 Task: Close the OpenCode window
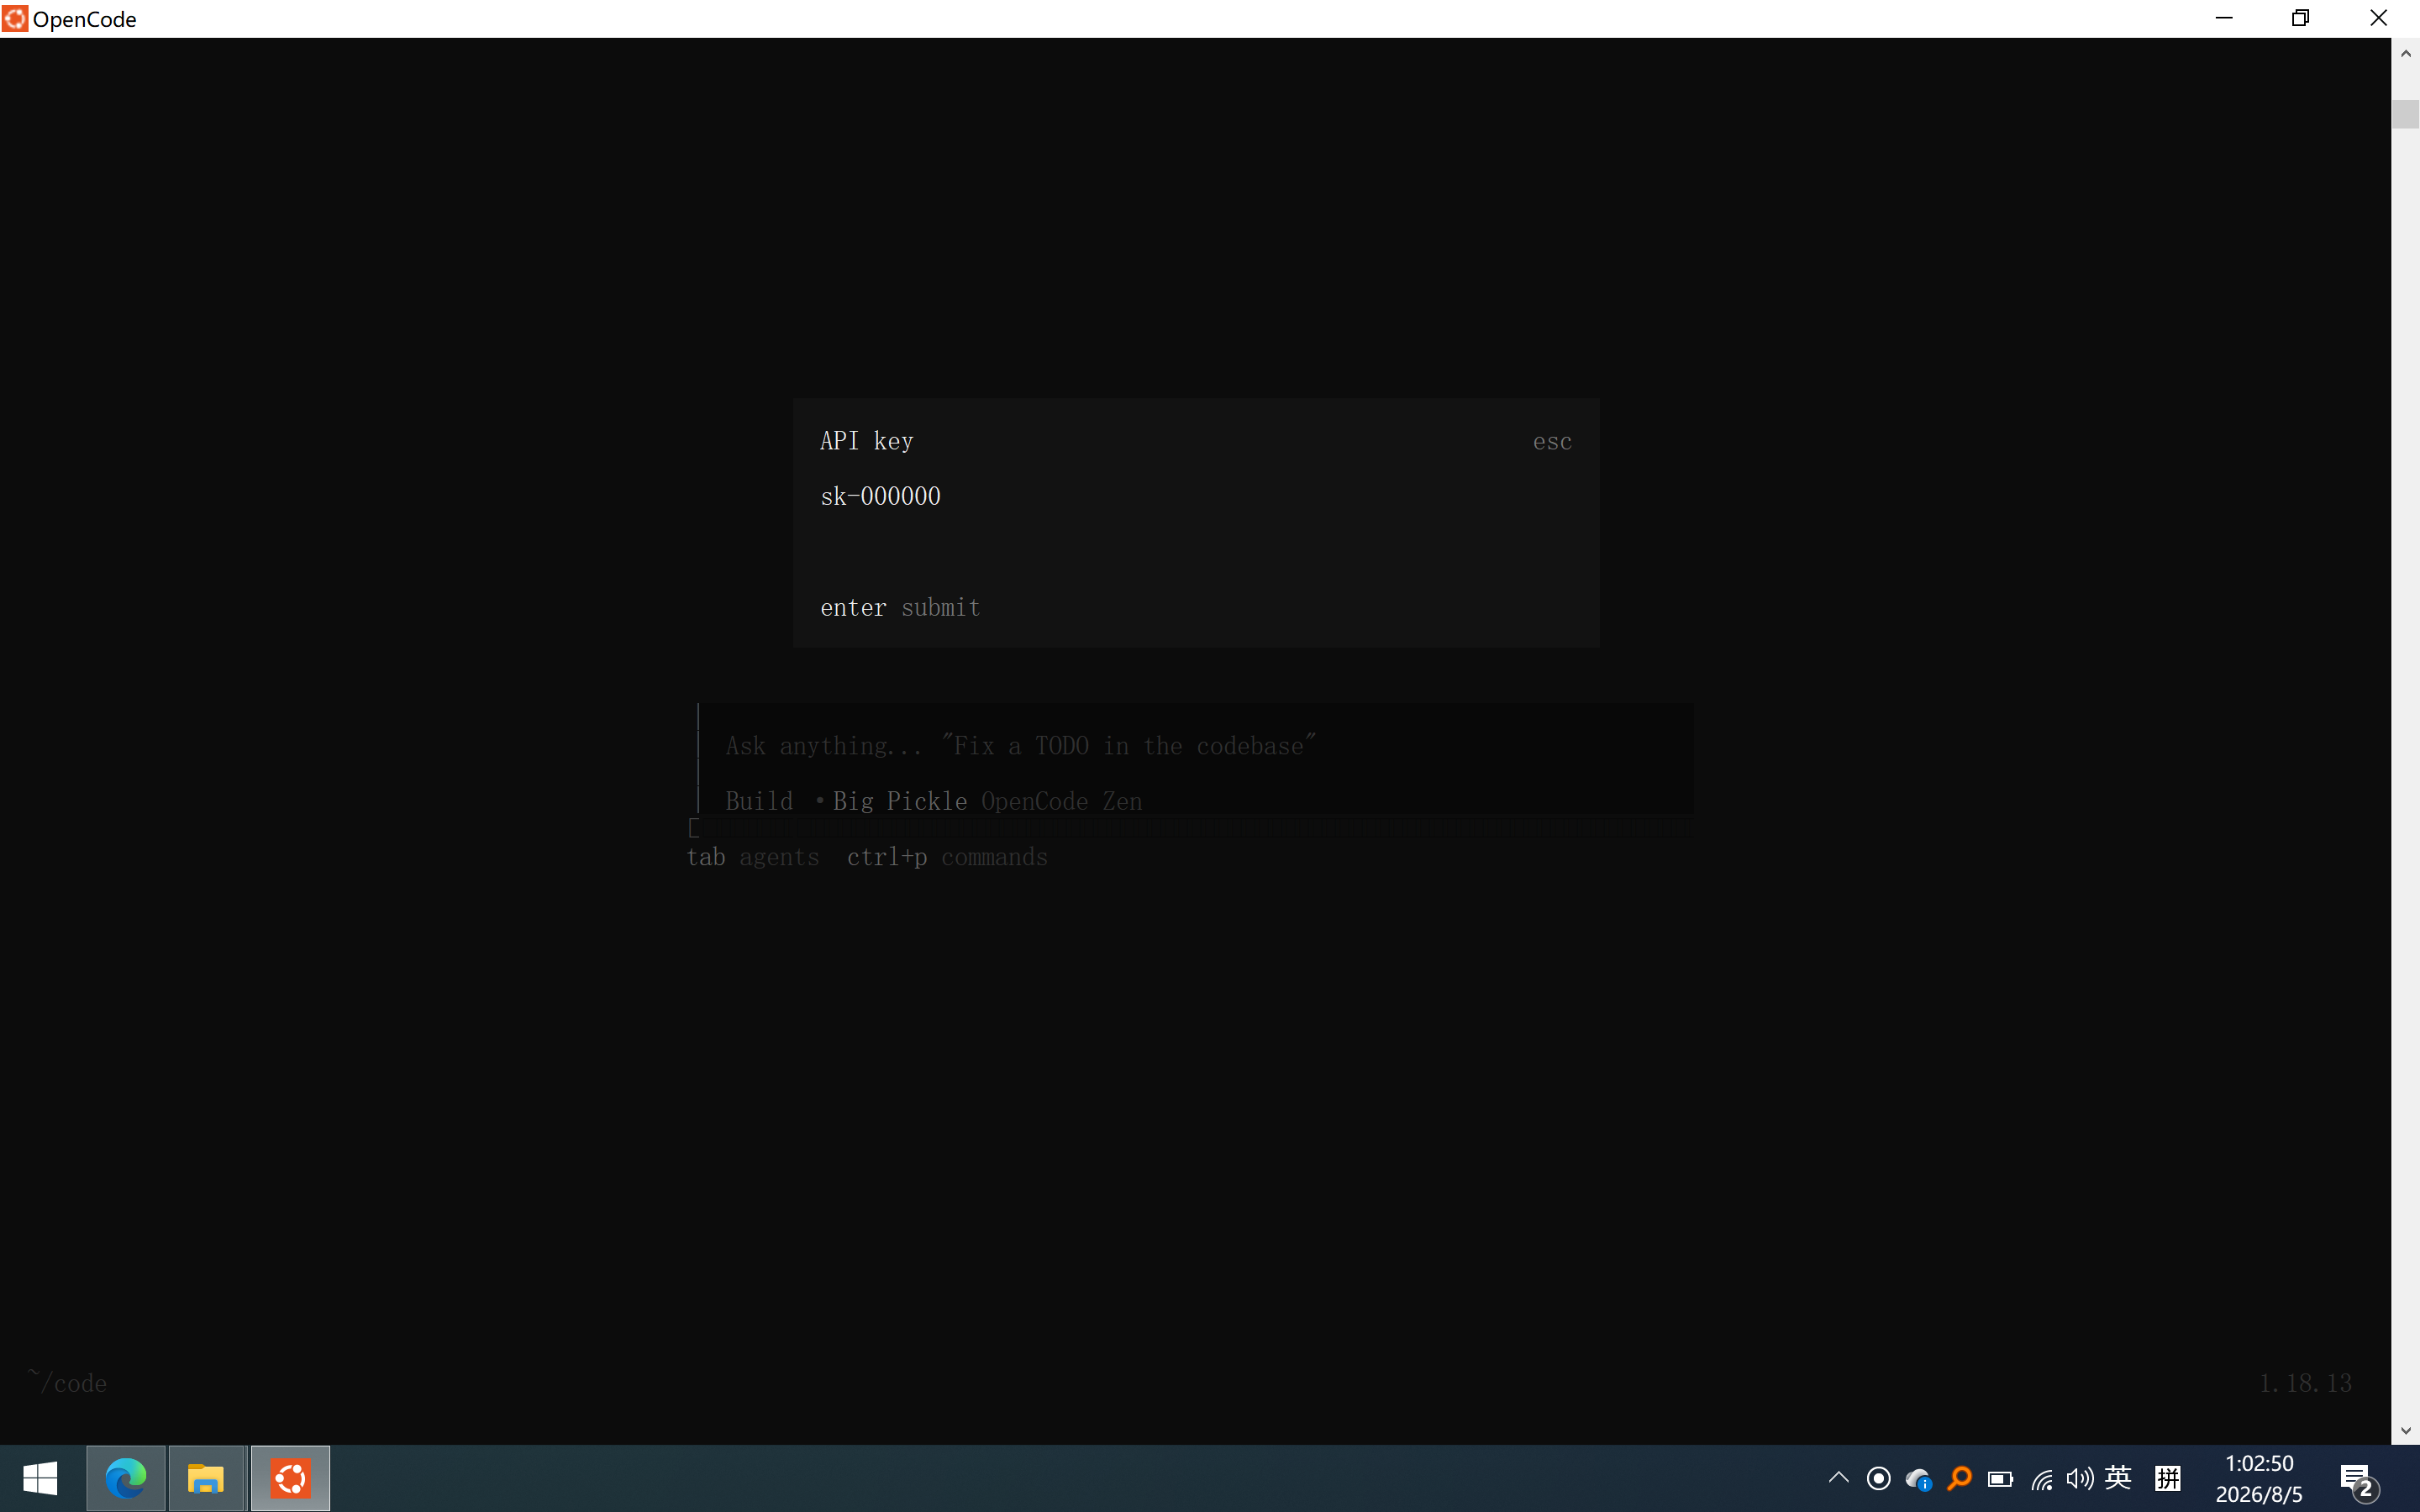[x=2379, y=18]
